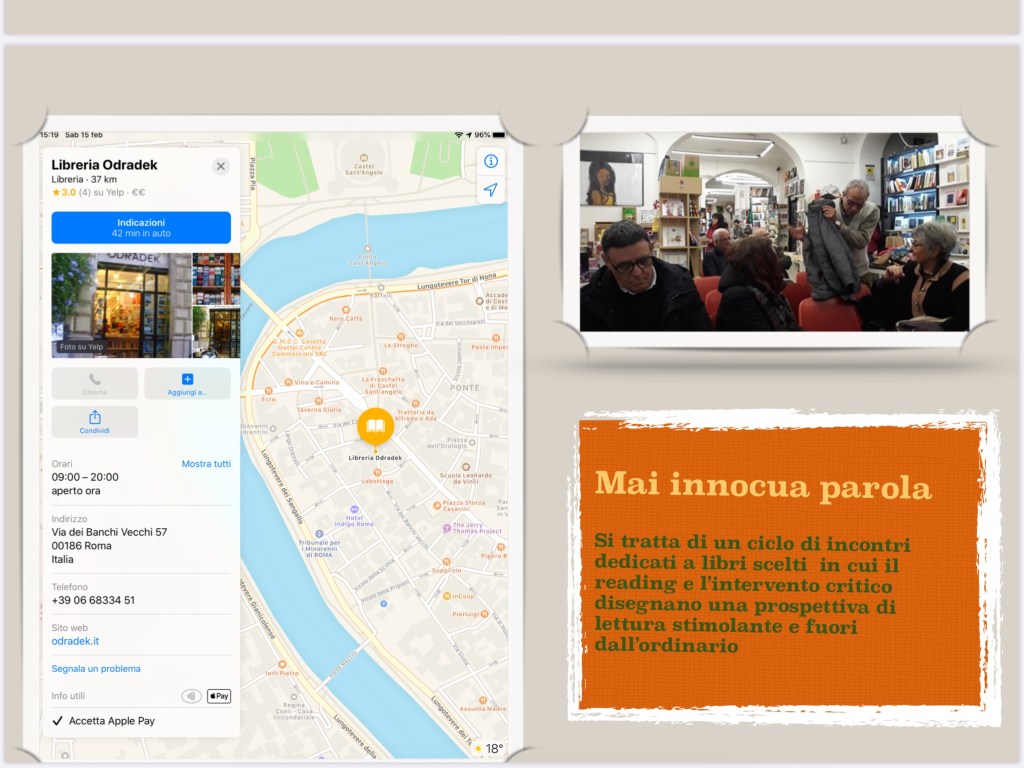
Task: Tap the Chiama phone icon
Action: point(95,380)
